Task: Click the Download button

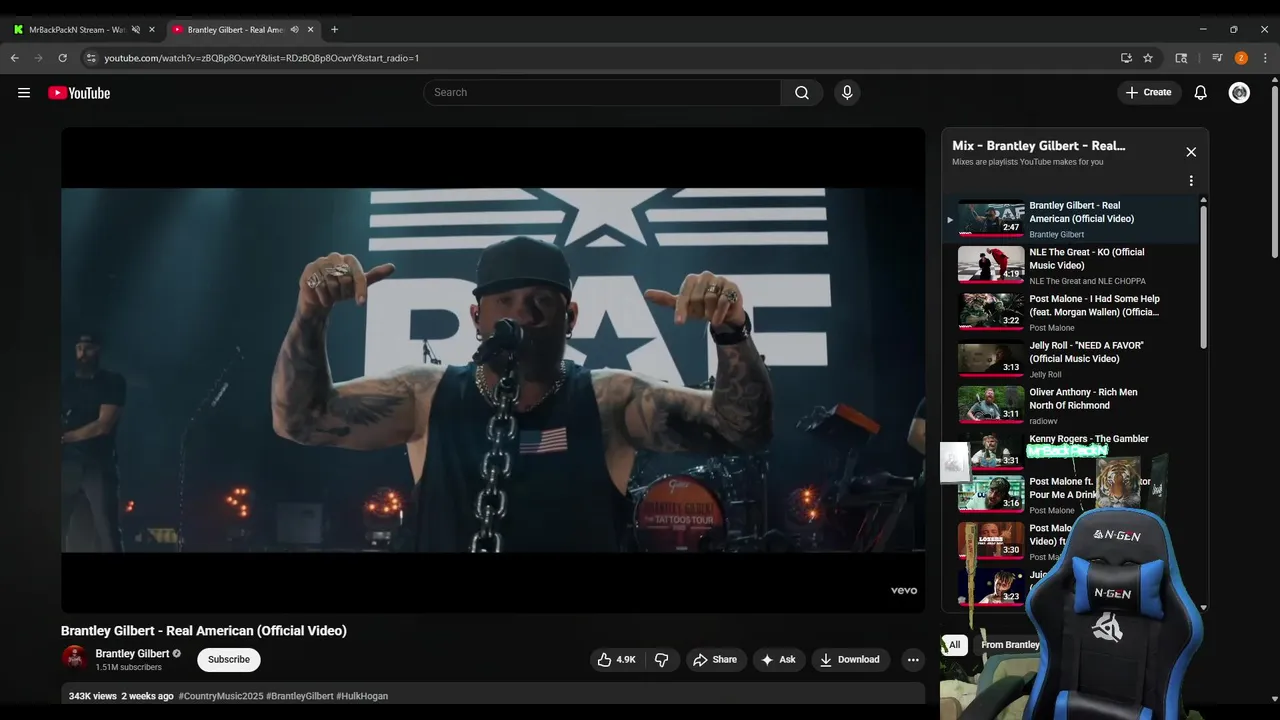Action: pyautogui.click(x=850, y=660)
